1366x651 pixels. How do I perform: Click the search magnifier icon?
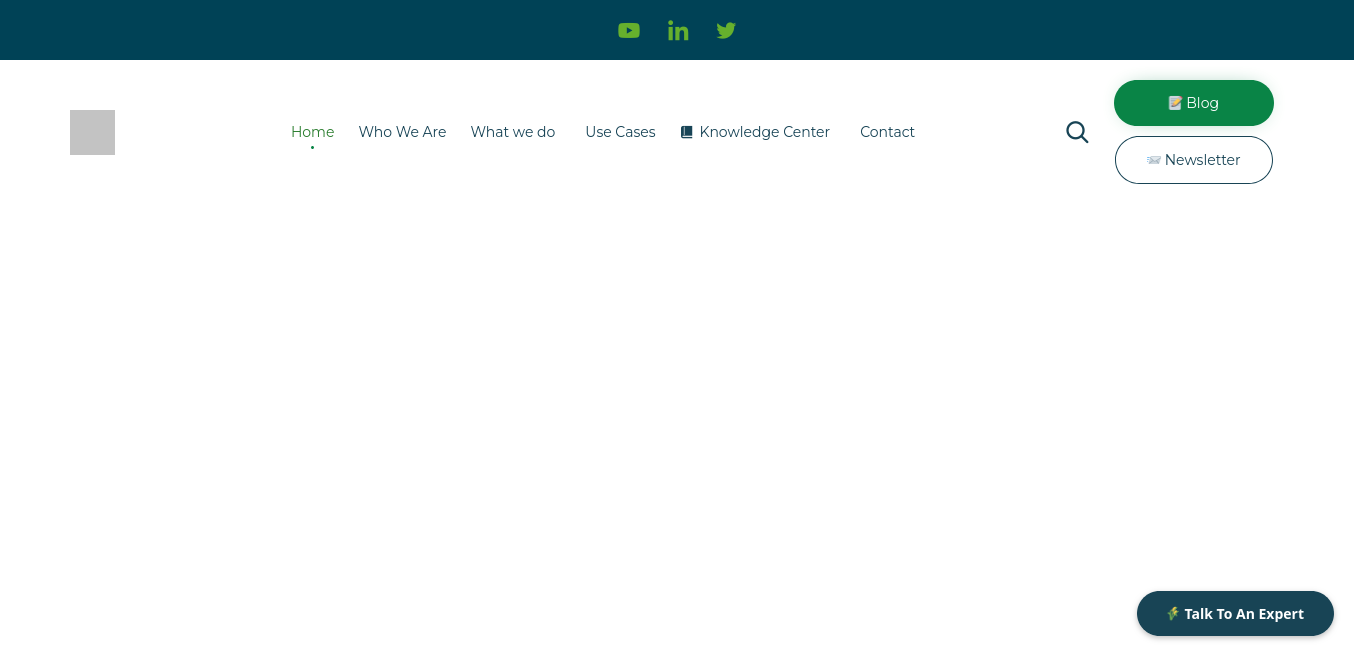(x=1077, y=132)
